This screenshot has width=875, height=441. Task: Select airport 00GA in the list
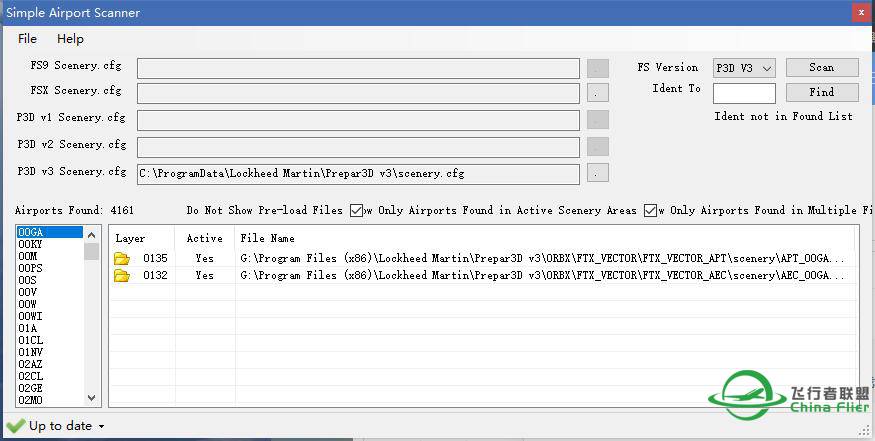[x=50, y=232]
